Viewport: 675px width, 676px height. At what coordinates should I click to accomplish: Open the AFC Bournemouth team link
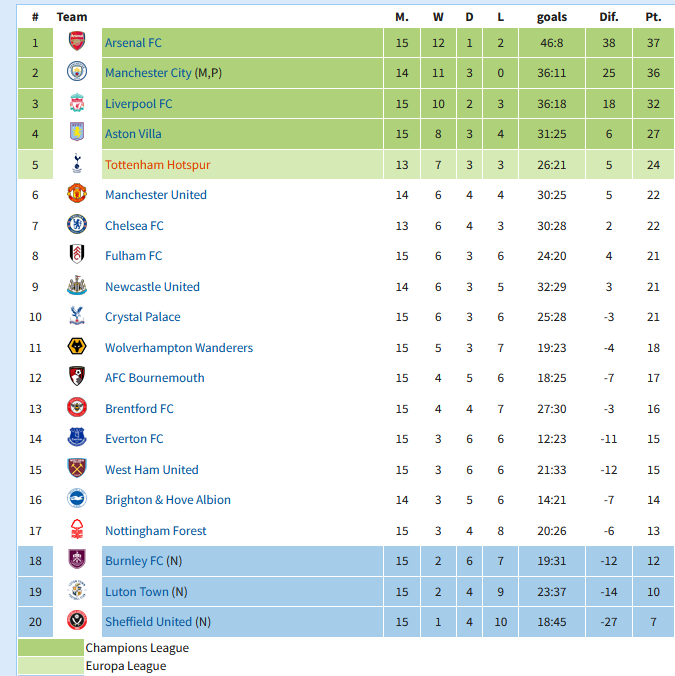pos(155,378)
